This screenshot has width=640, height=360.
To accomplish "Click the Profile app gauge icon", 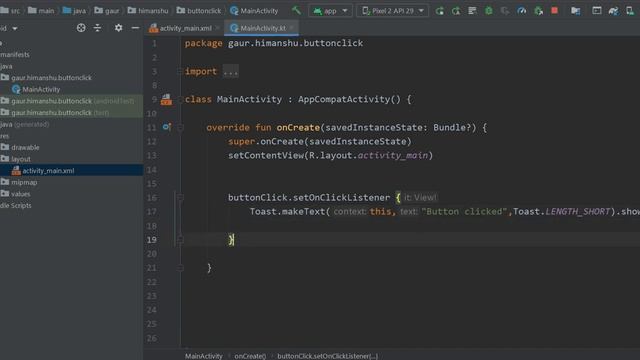I will [522, 11].
